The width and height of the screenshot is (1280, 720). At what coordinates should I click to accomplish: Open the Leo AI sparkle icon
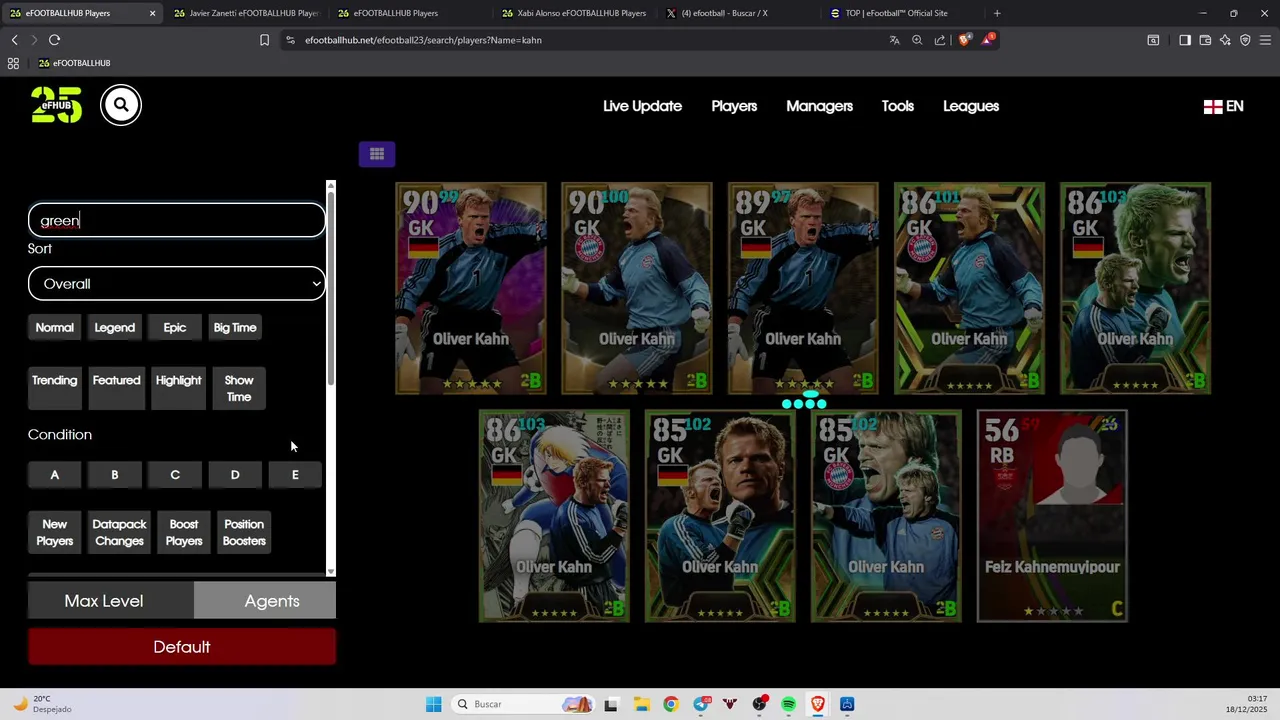tap(1225, 40)
